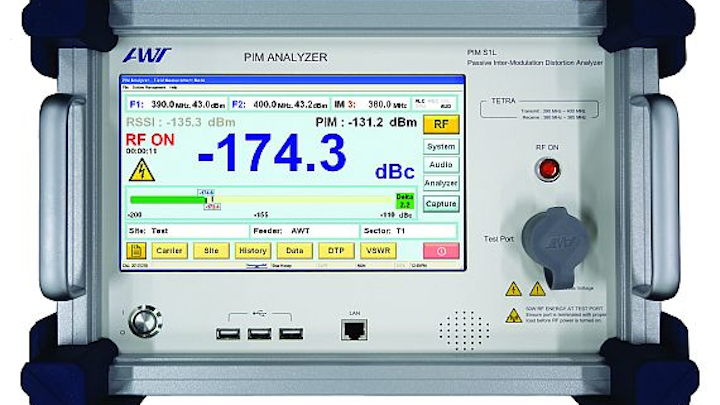
Task: Click the -155 scale label
Action: click(261, 215)
